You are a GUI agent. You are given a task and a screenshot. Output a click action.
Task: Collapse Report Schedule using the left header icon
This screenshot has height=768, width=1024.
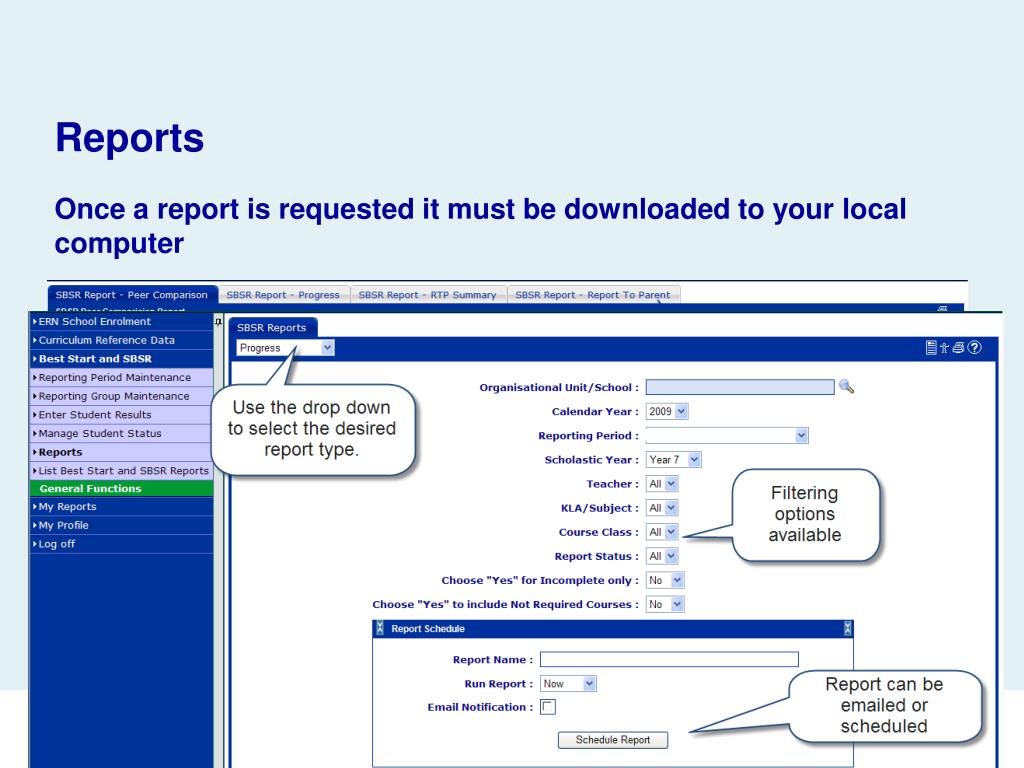379,629
